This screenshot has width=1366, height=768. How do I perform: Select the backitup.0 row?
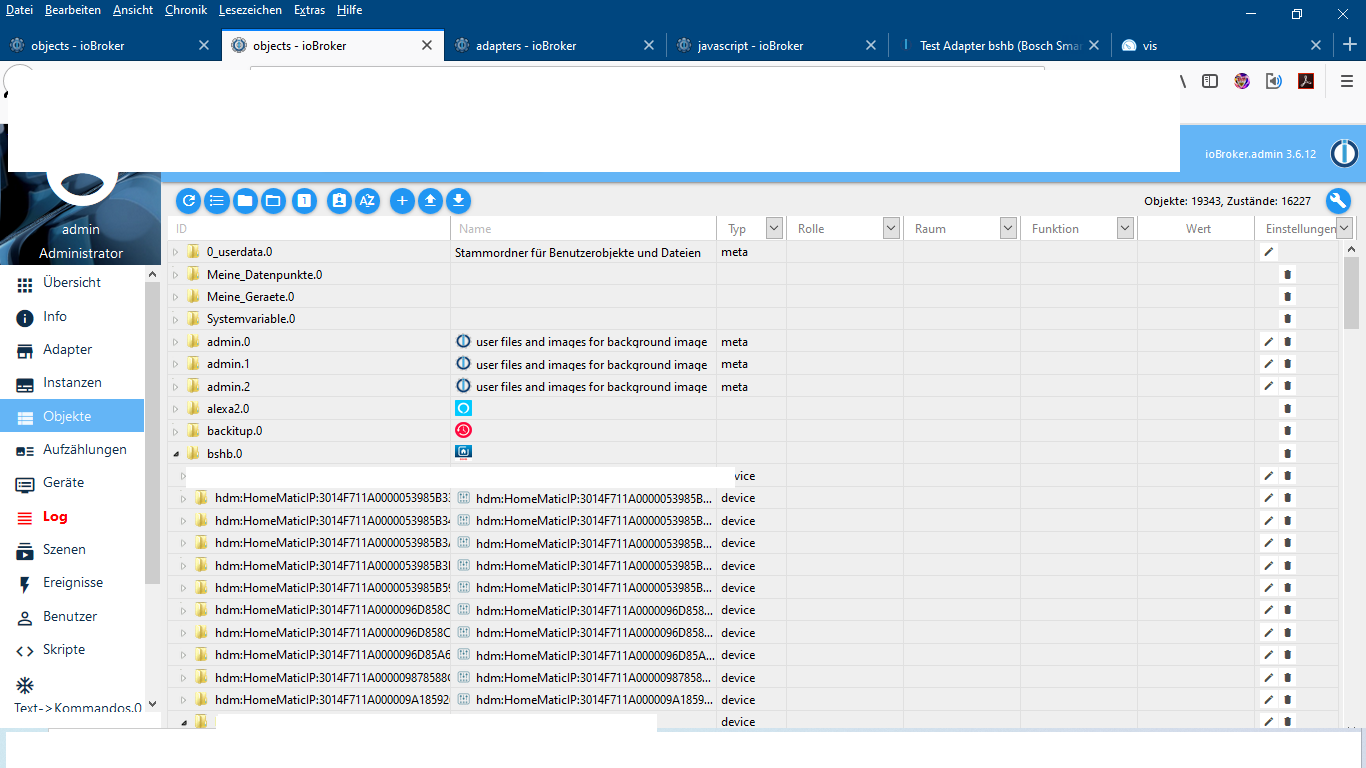point(752,431)
